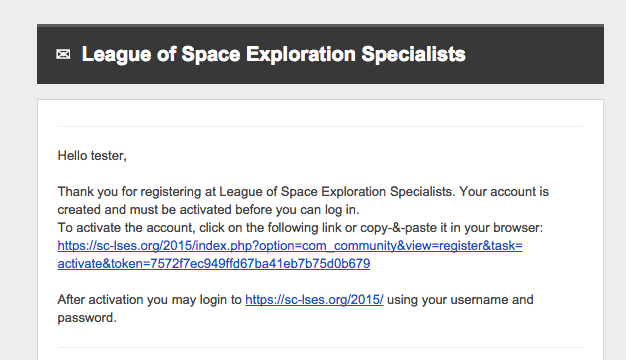Click the word 'password.' at paragraph end

click(x=87, y=318)
